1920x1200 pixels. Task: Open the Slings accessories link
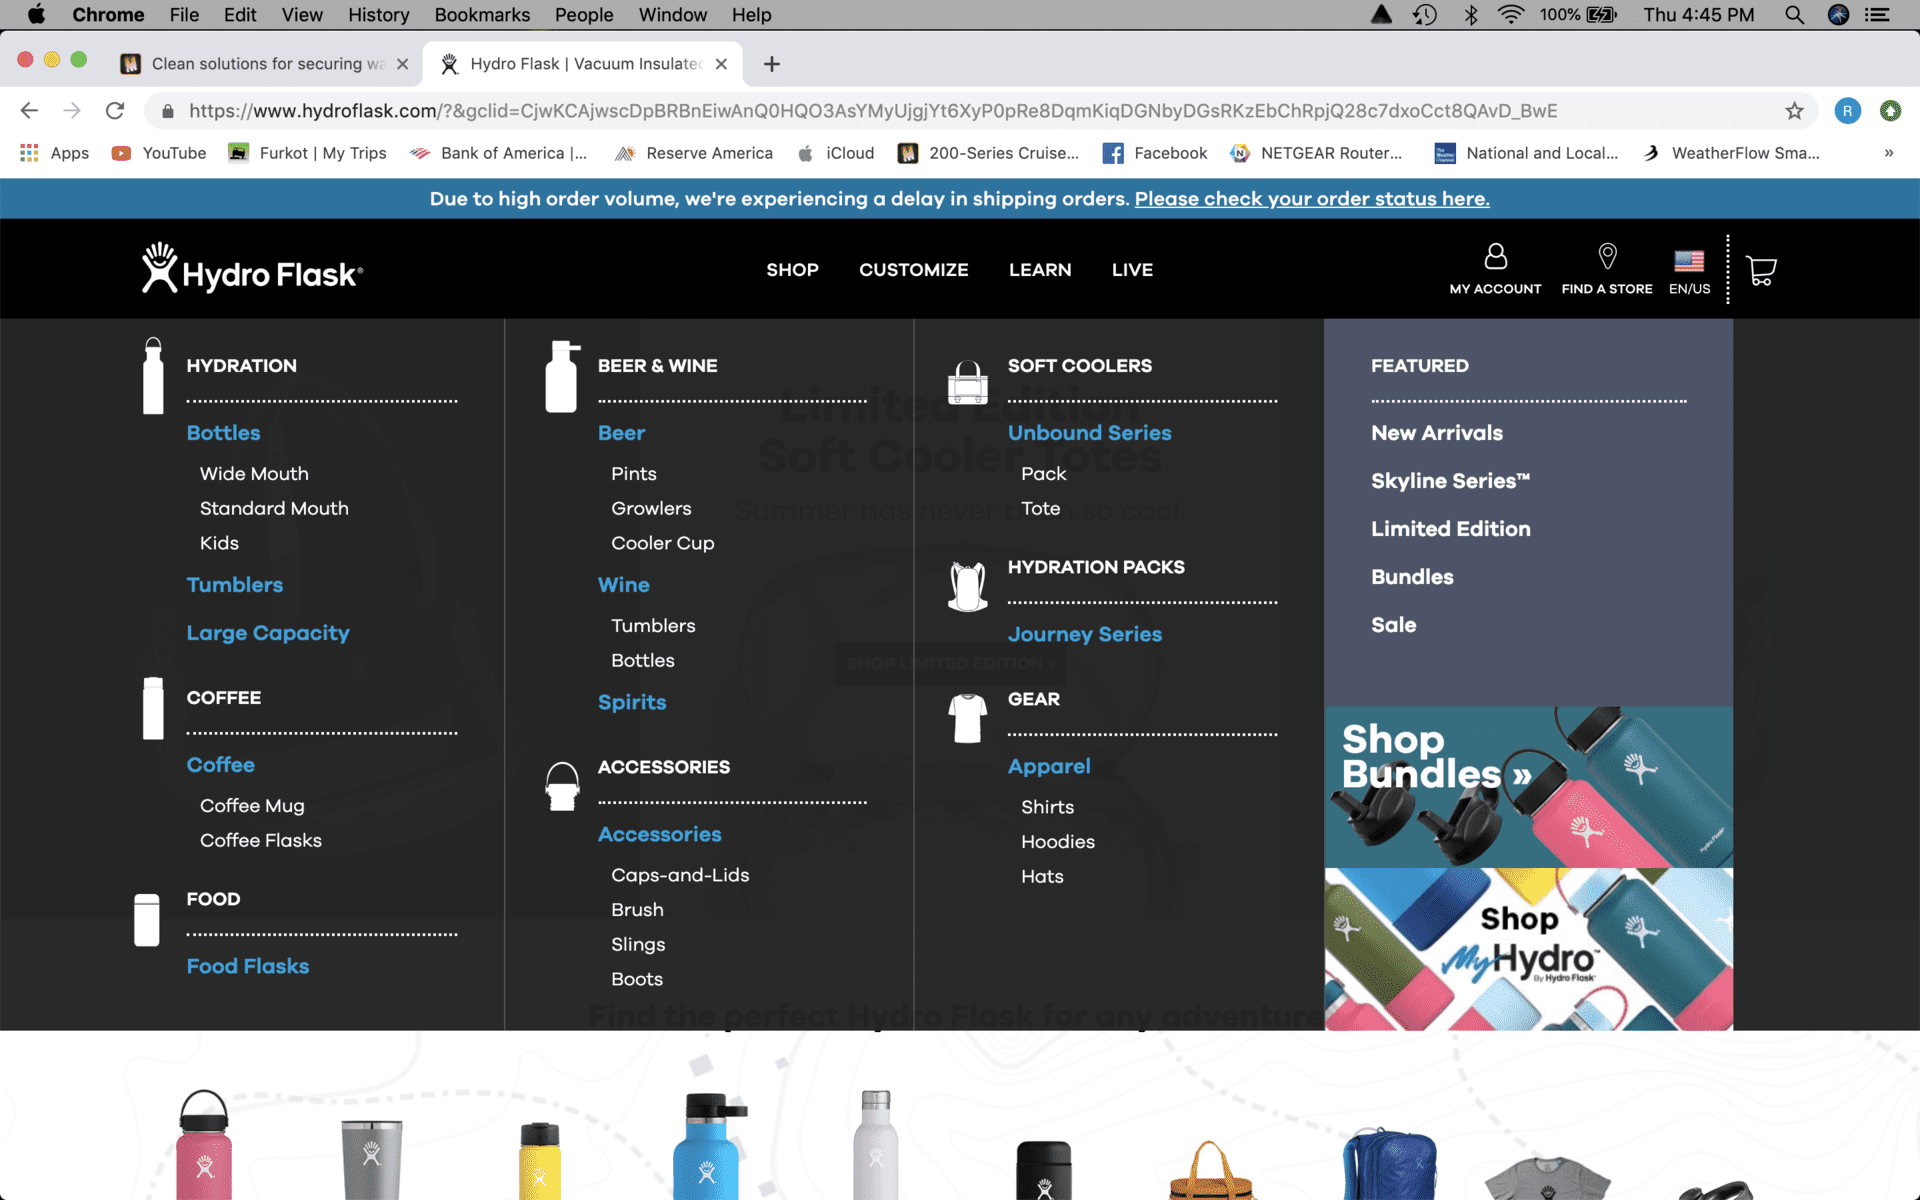click(x=638, y=945)
